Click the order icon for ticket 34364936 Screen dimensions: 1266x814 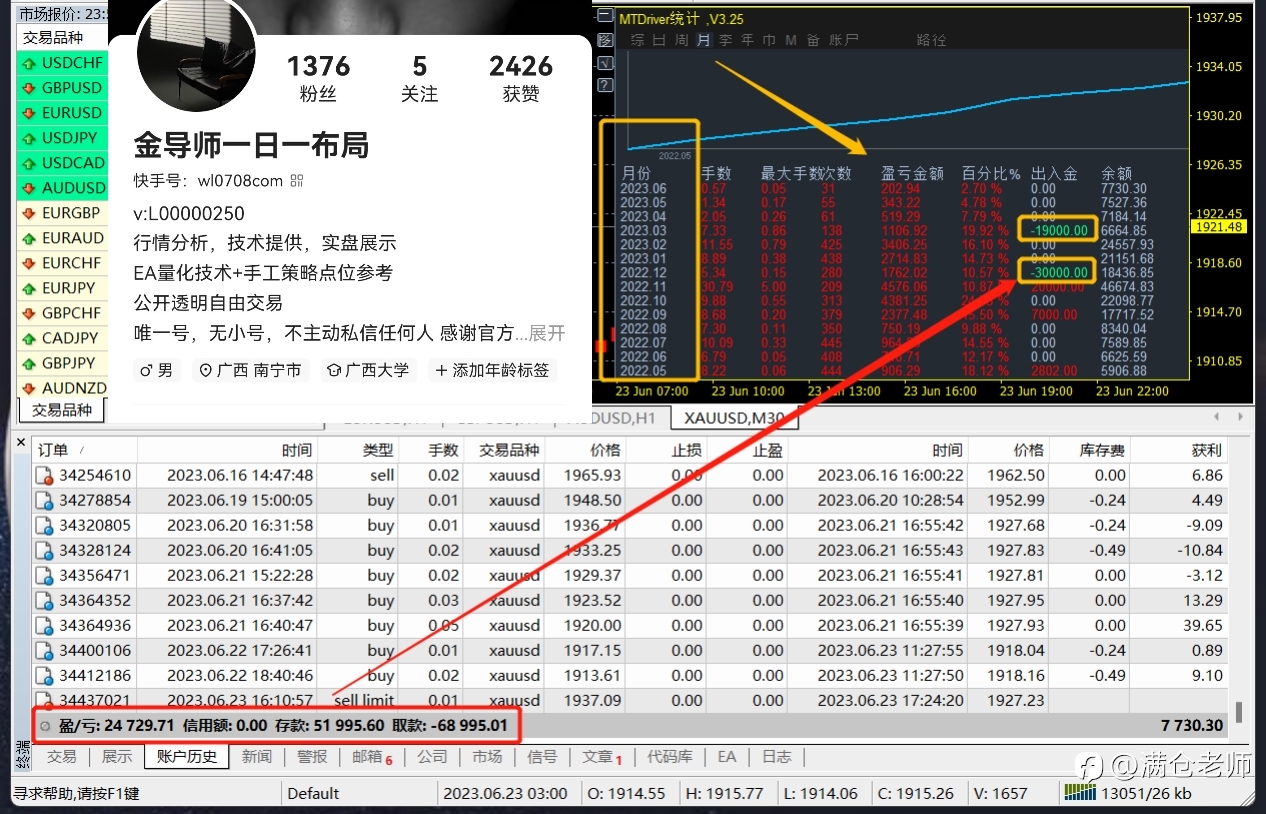[43, 626]
